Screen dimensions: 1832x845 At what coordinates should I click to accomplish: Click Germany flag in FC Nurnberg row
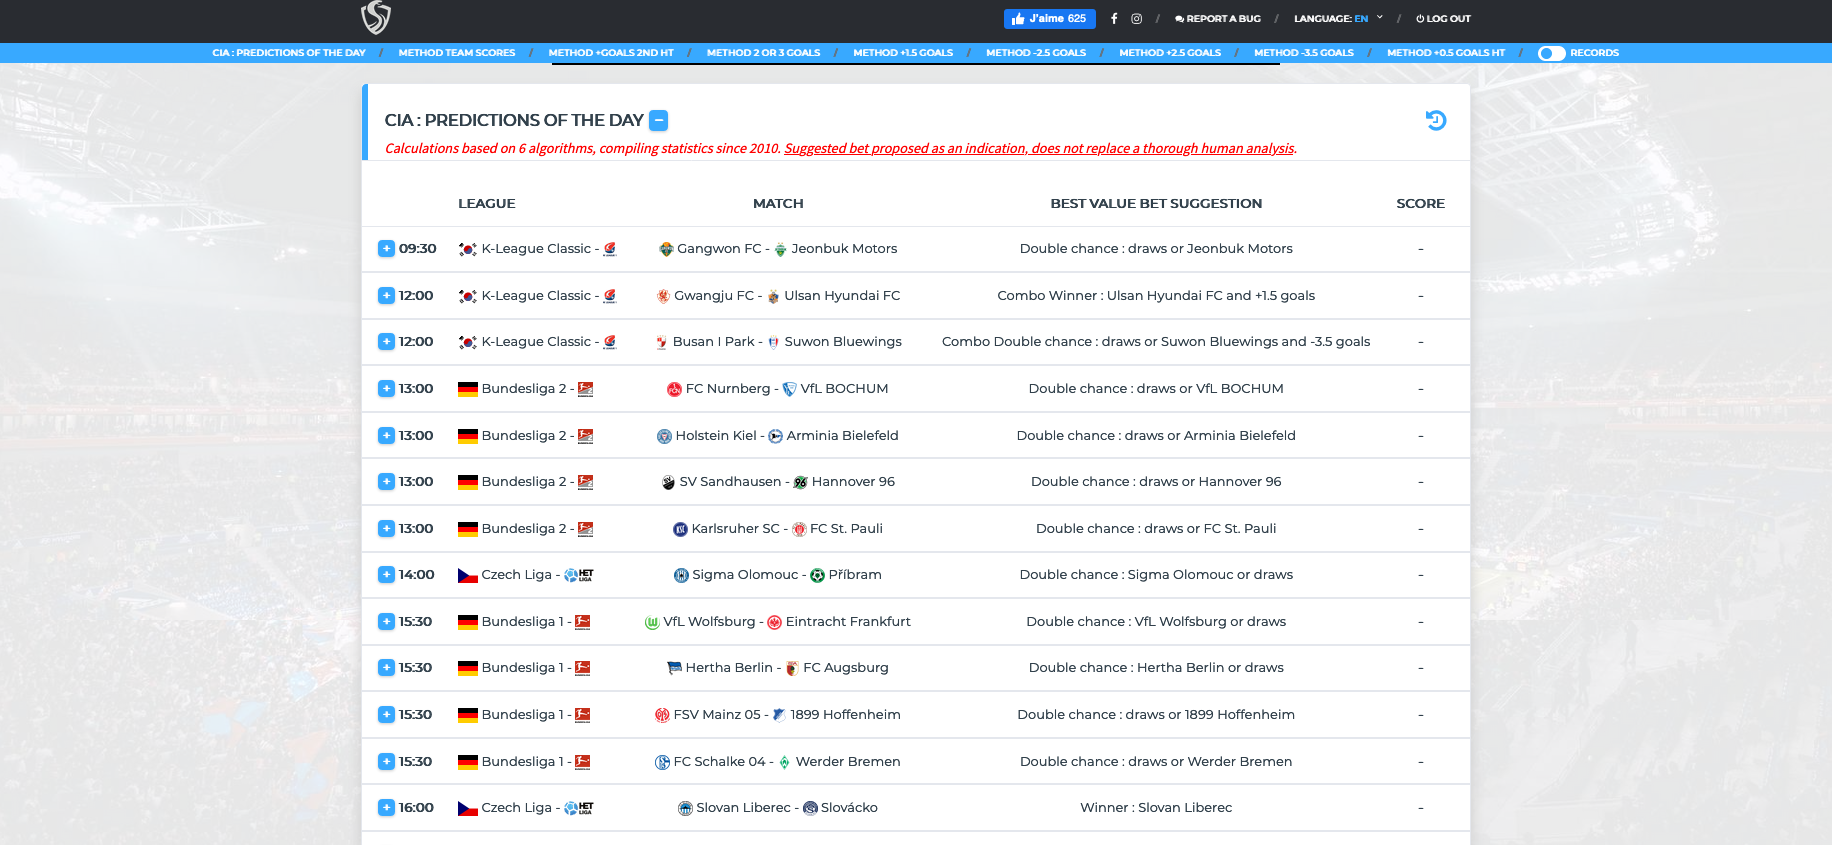(467, 389)
